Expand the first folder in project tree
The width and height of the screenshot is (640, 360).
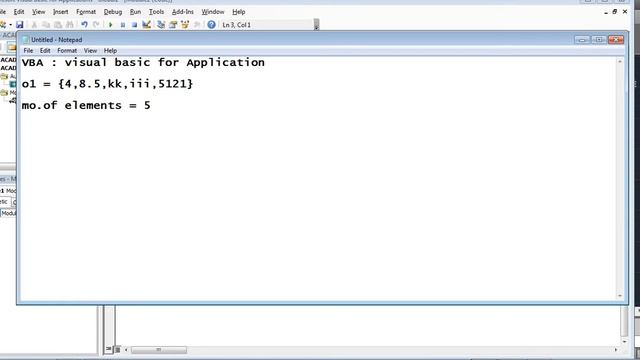[4, 76]
